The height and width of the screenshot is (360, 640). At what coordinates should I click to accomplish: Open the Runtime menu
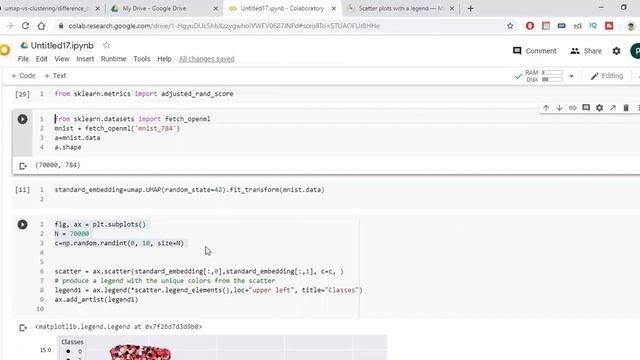pos(113,59)
